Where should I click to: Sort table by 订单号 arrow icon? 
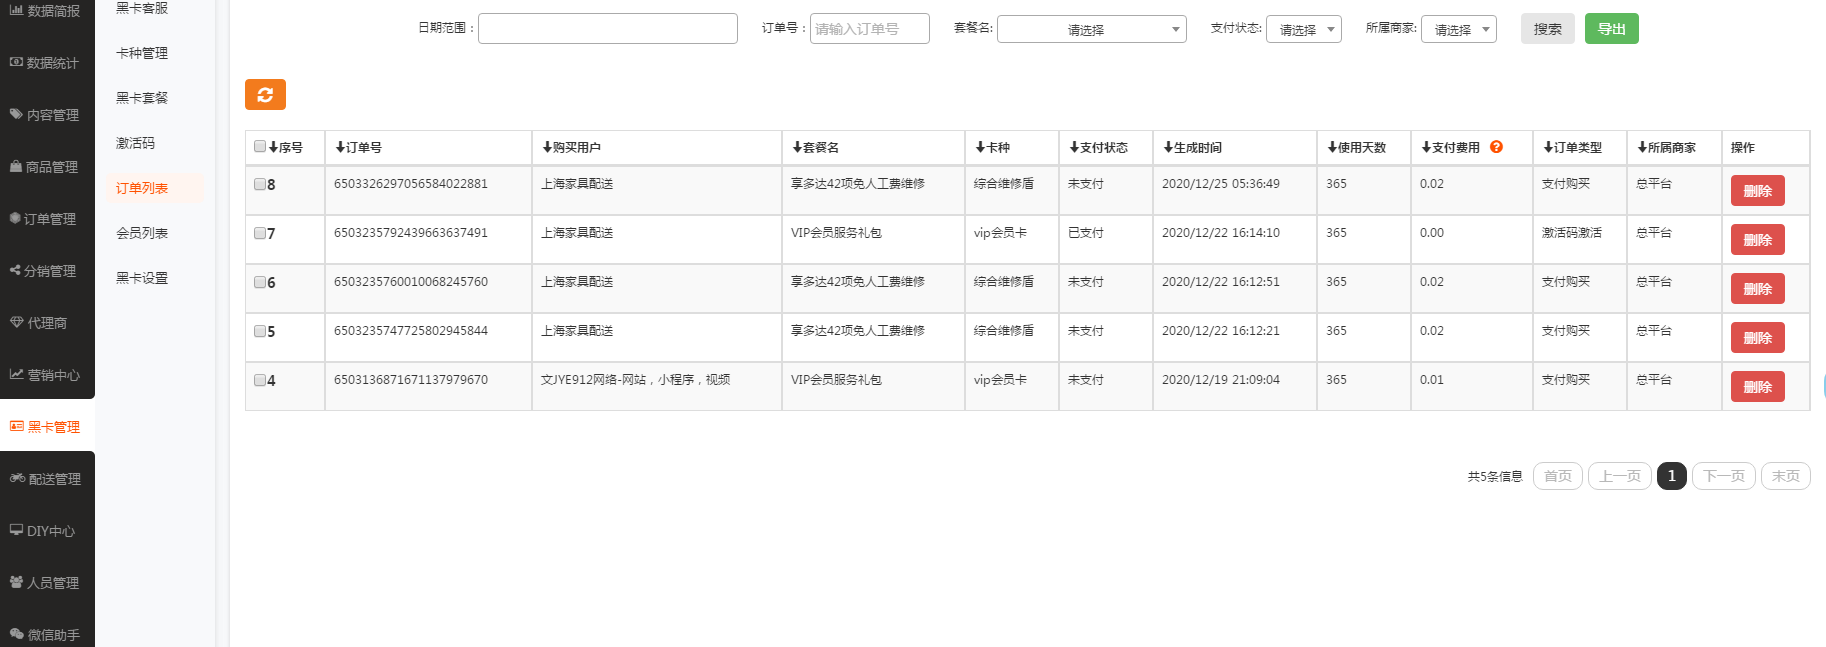point(340,148)
